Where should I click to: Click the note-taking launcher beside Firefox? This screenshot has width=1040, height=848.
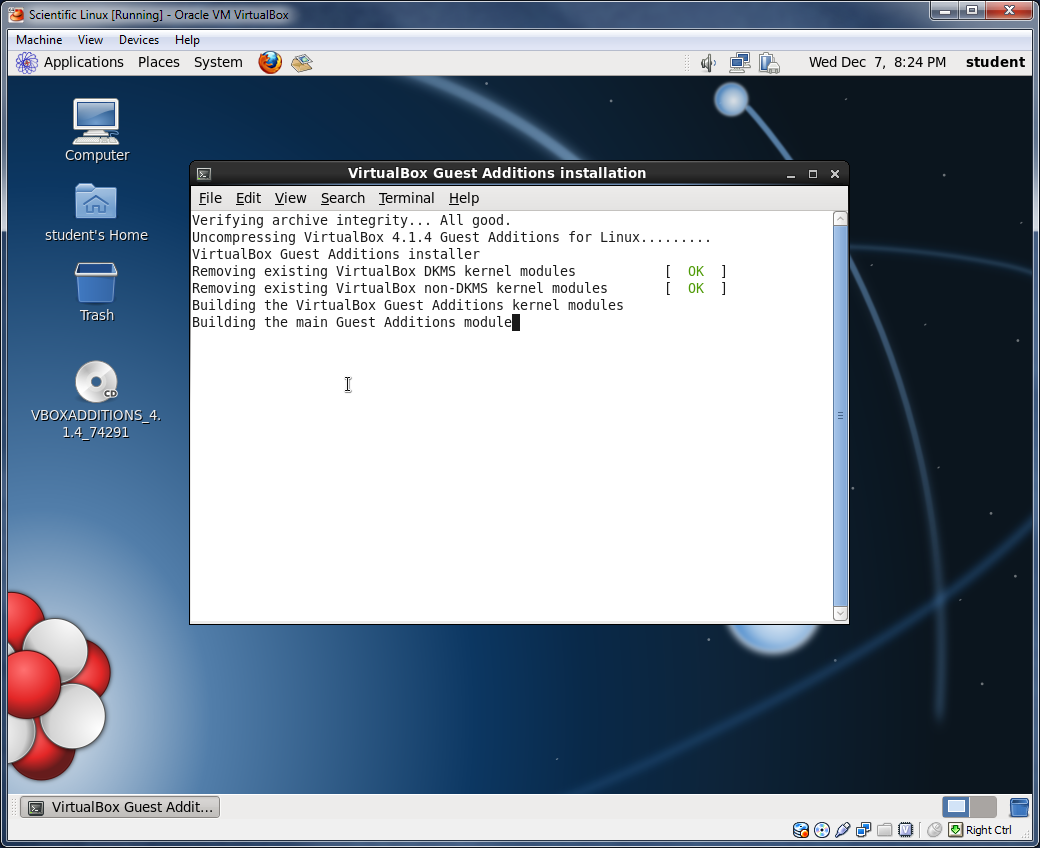302,62
